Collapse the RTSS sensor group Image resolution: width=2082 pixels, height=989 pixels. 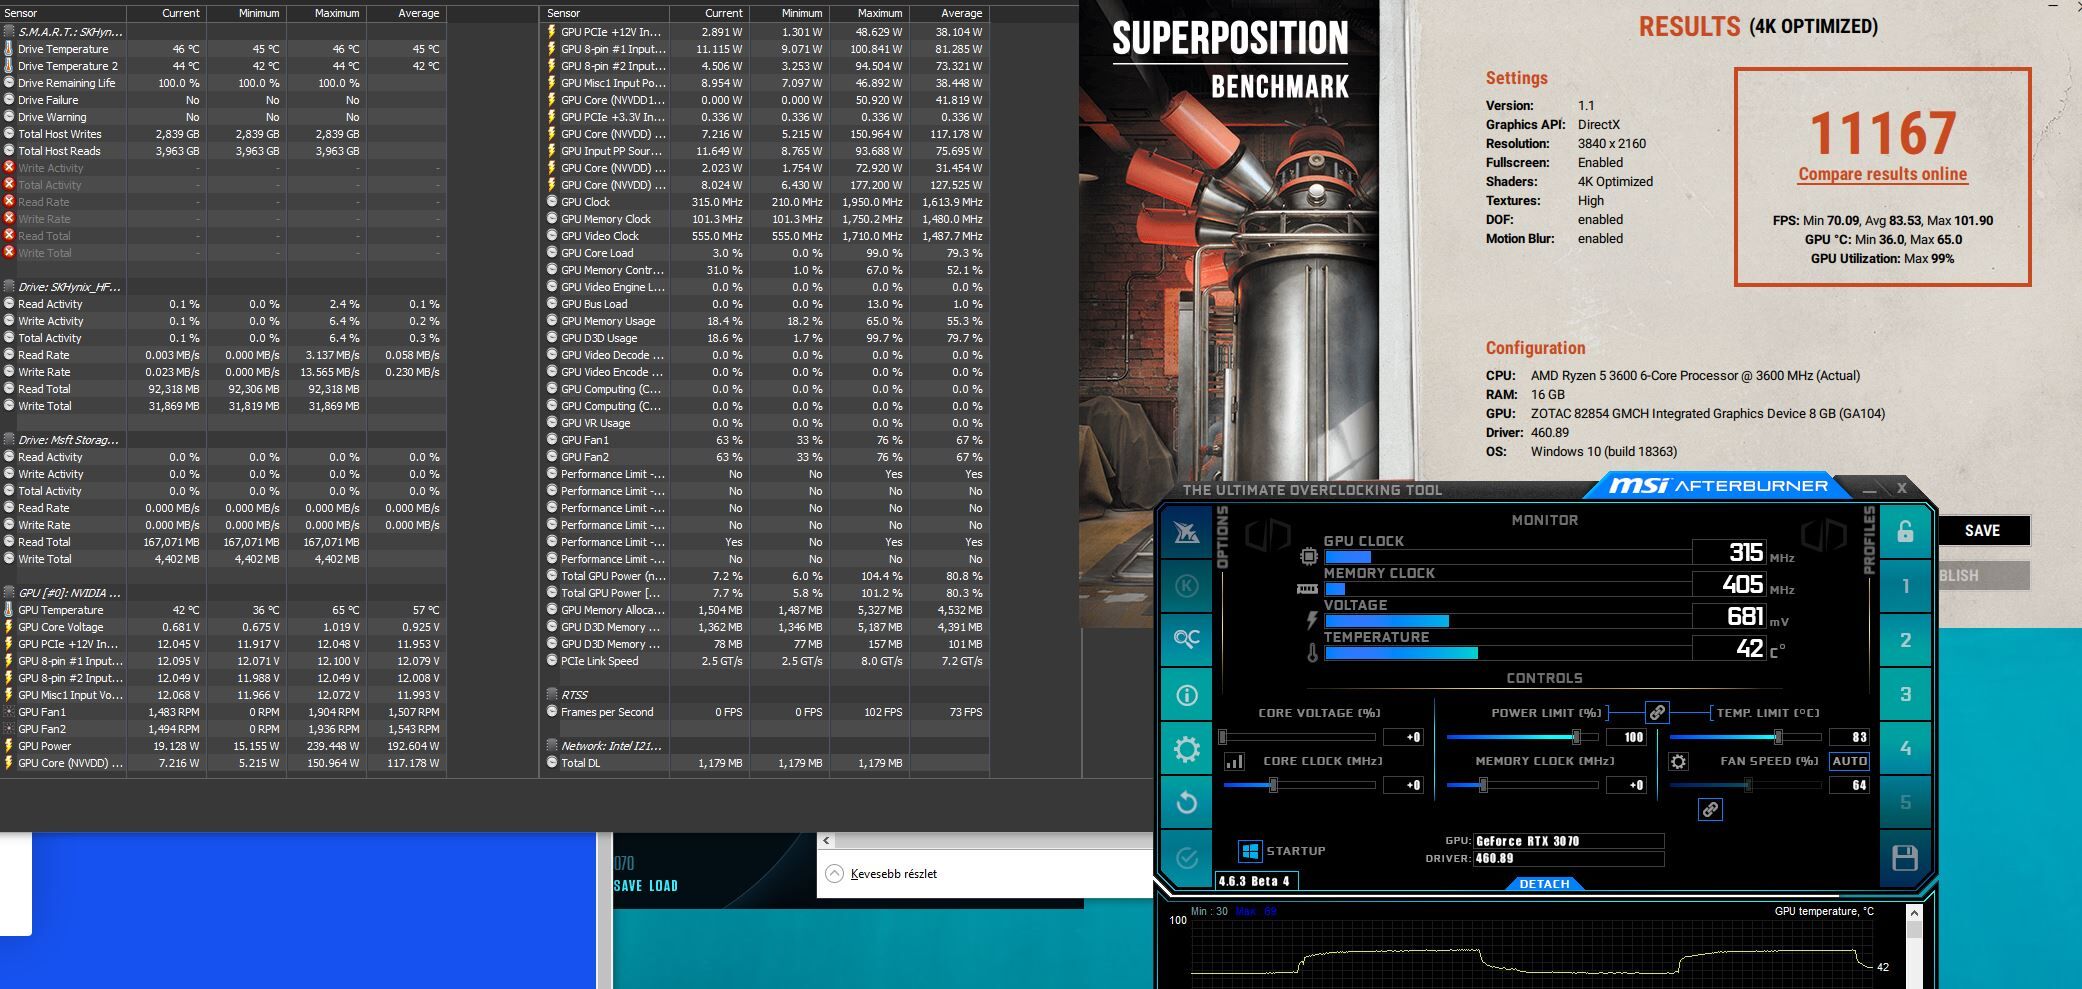552,695
